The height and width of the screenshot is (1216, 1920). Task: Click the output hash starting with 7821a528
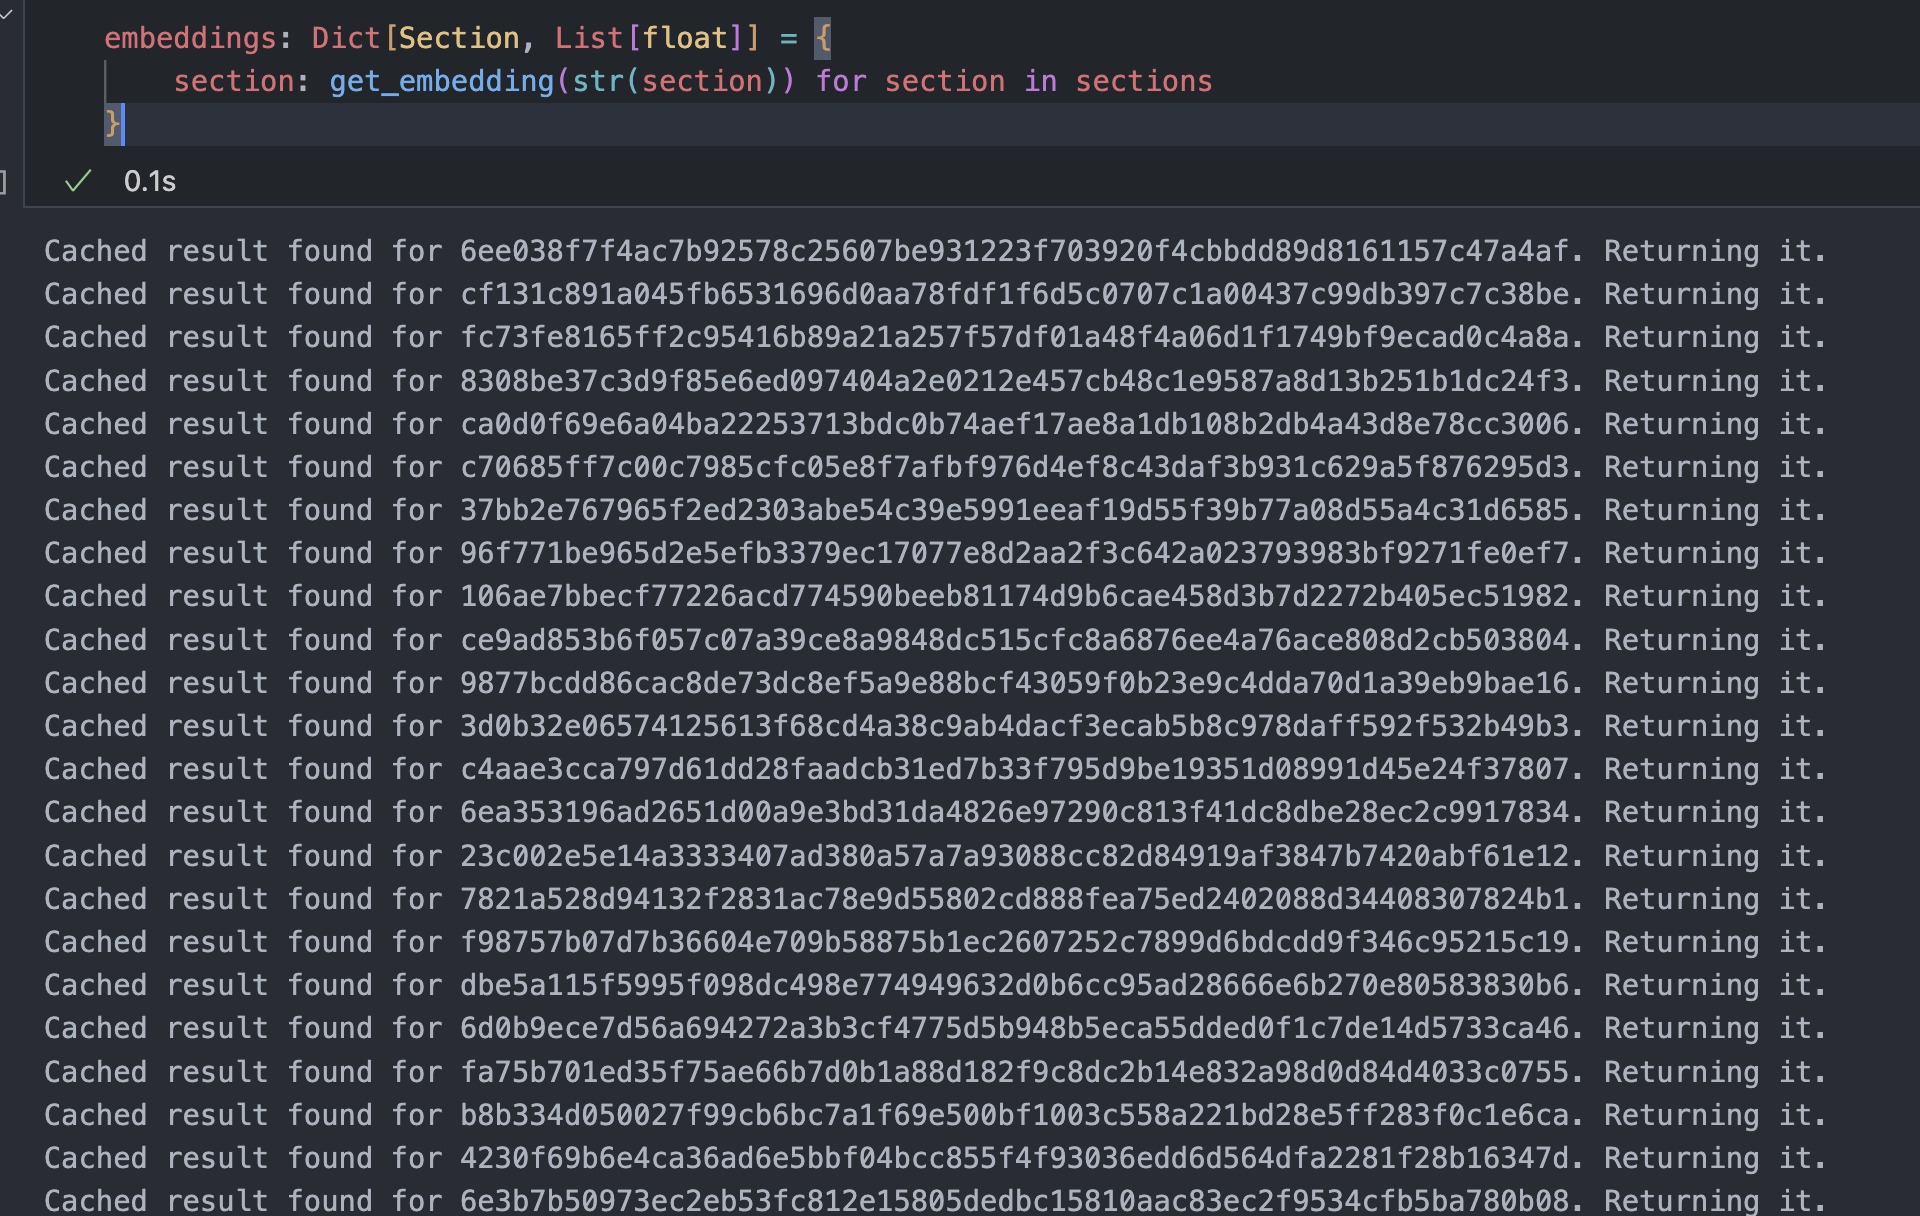tap(1014, 899)
